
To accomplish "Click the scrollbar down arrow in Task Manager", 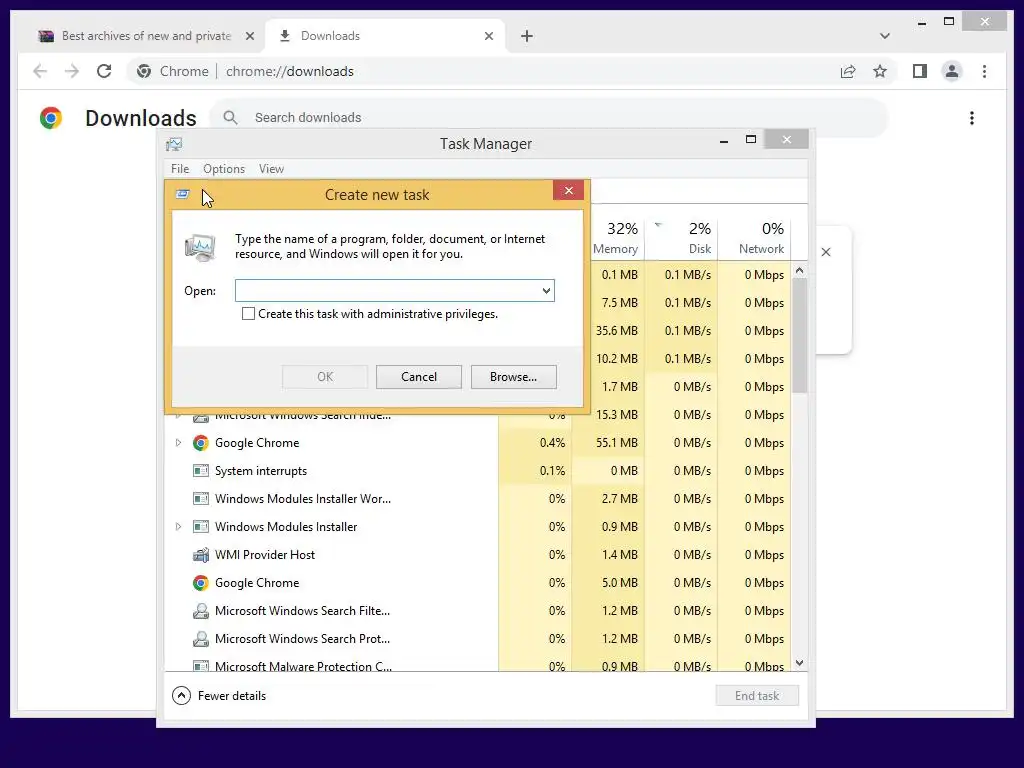I will 799,663.
